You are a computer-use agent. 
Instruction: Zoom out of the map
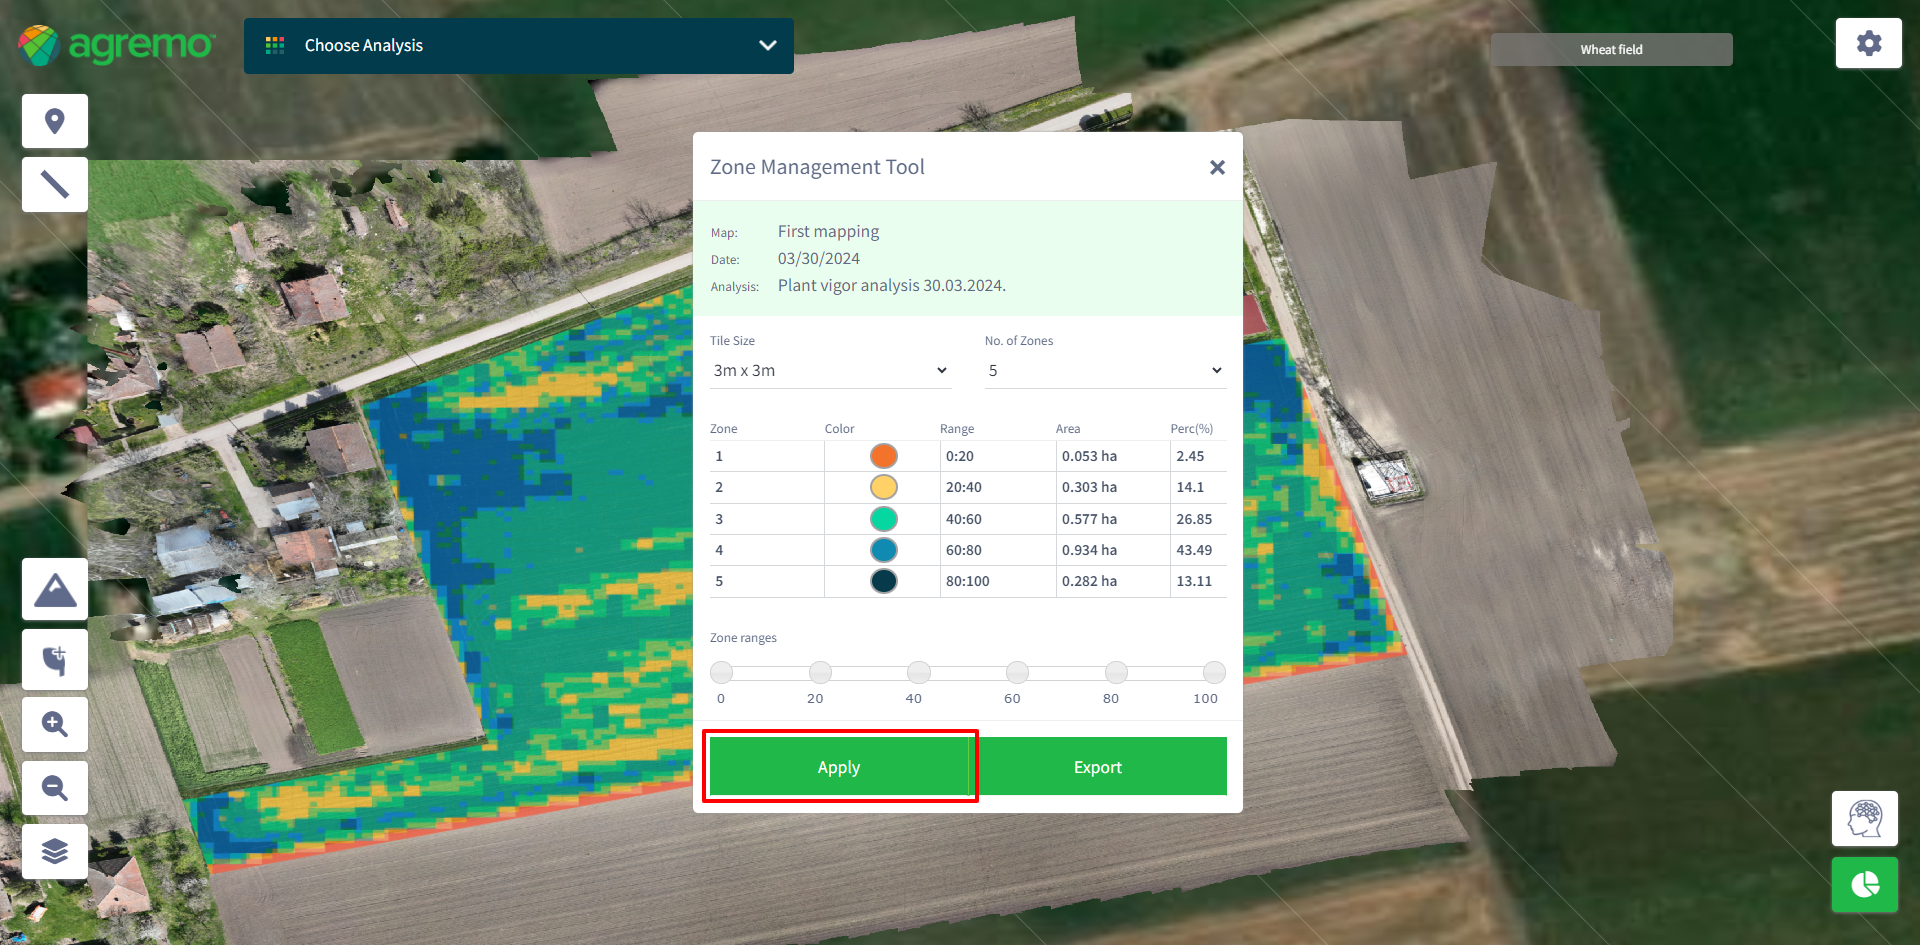pos(55,788)
